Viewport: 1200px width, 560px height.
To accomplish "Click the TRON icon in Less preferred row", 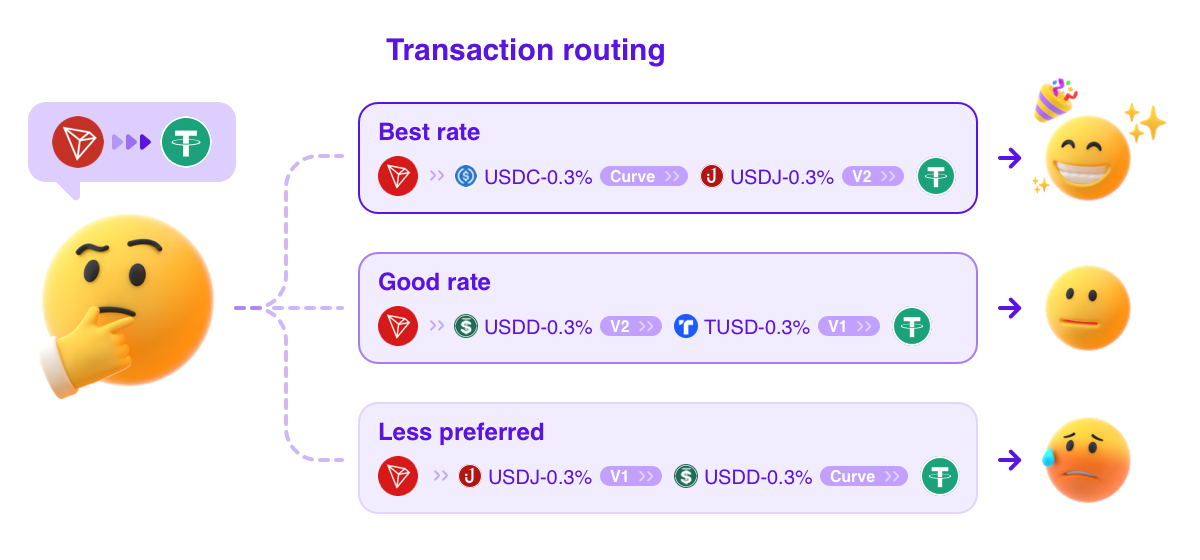I will (x=398, y=476).
